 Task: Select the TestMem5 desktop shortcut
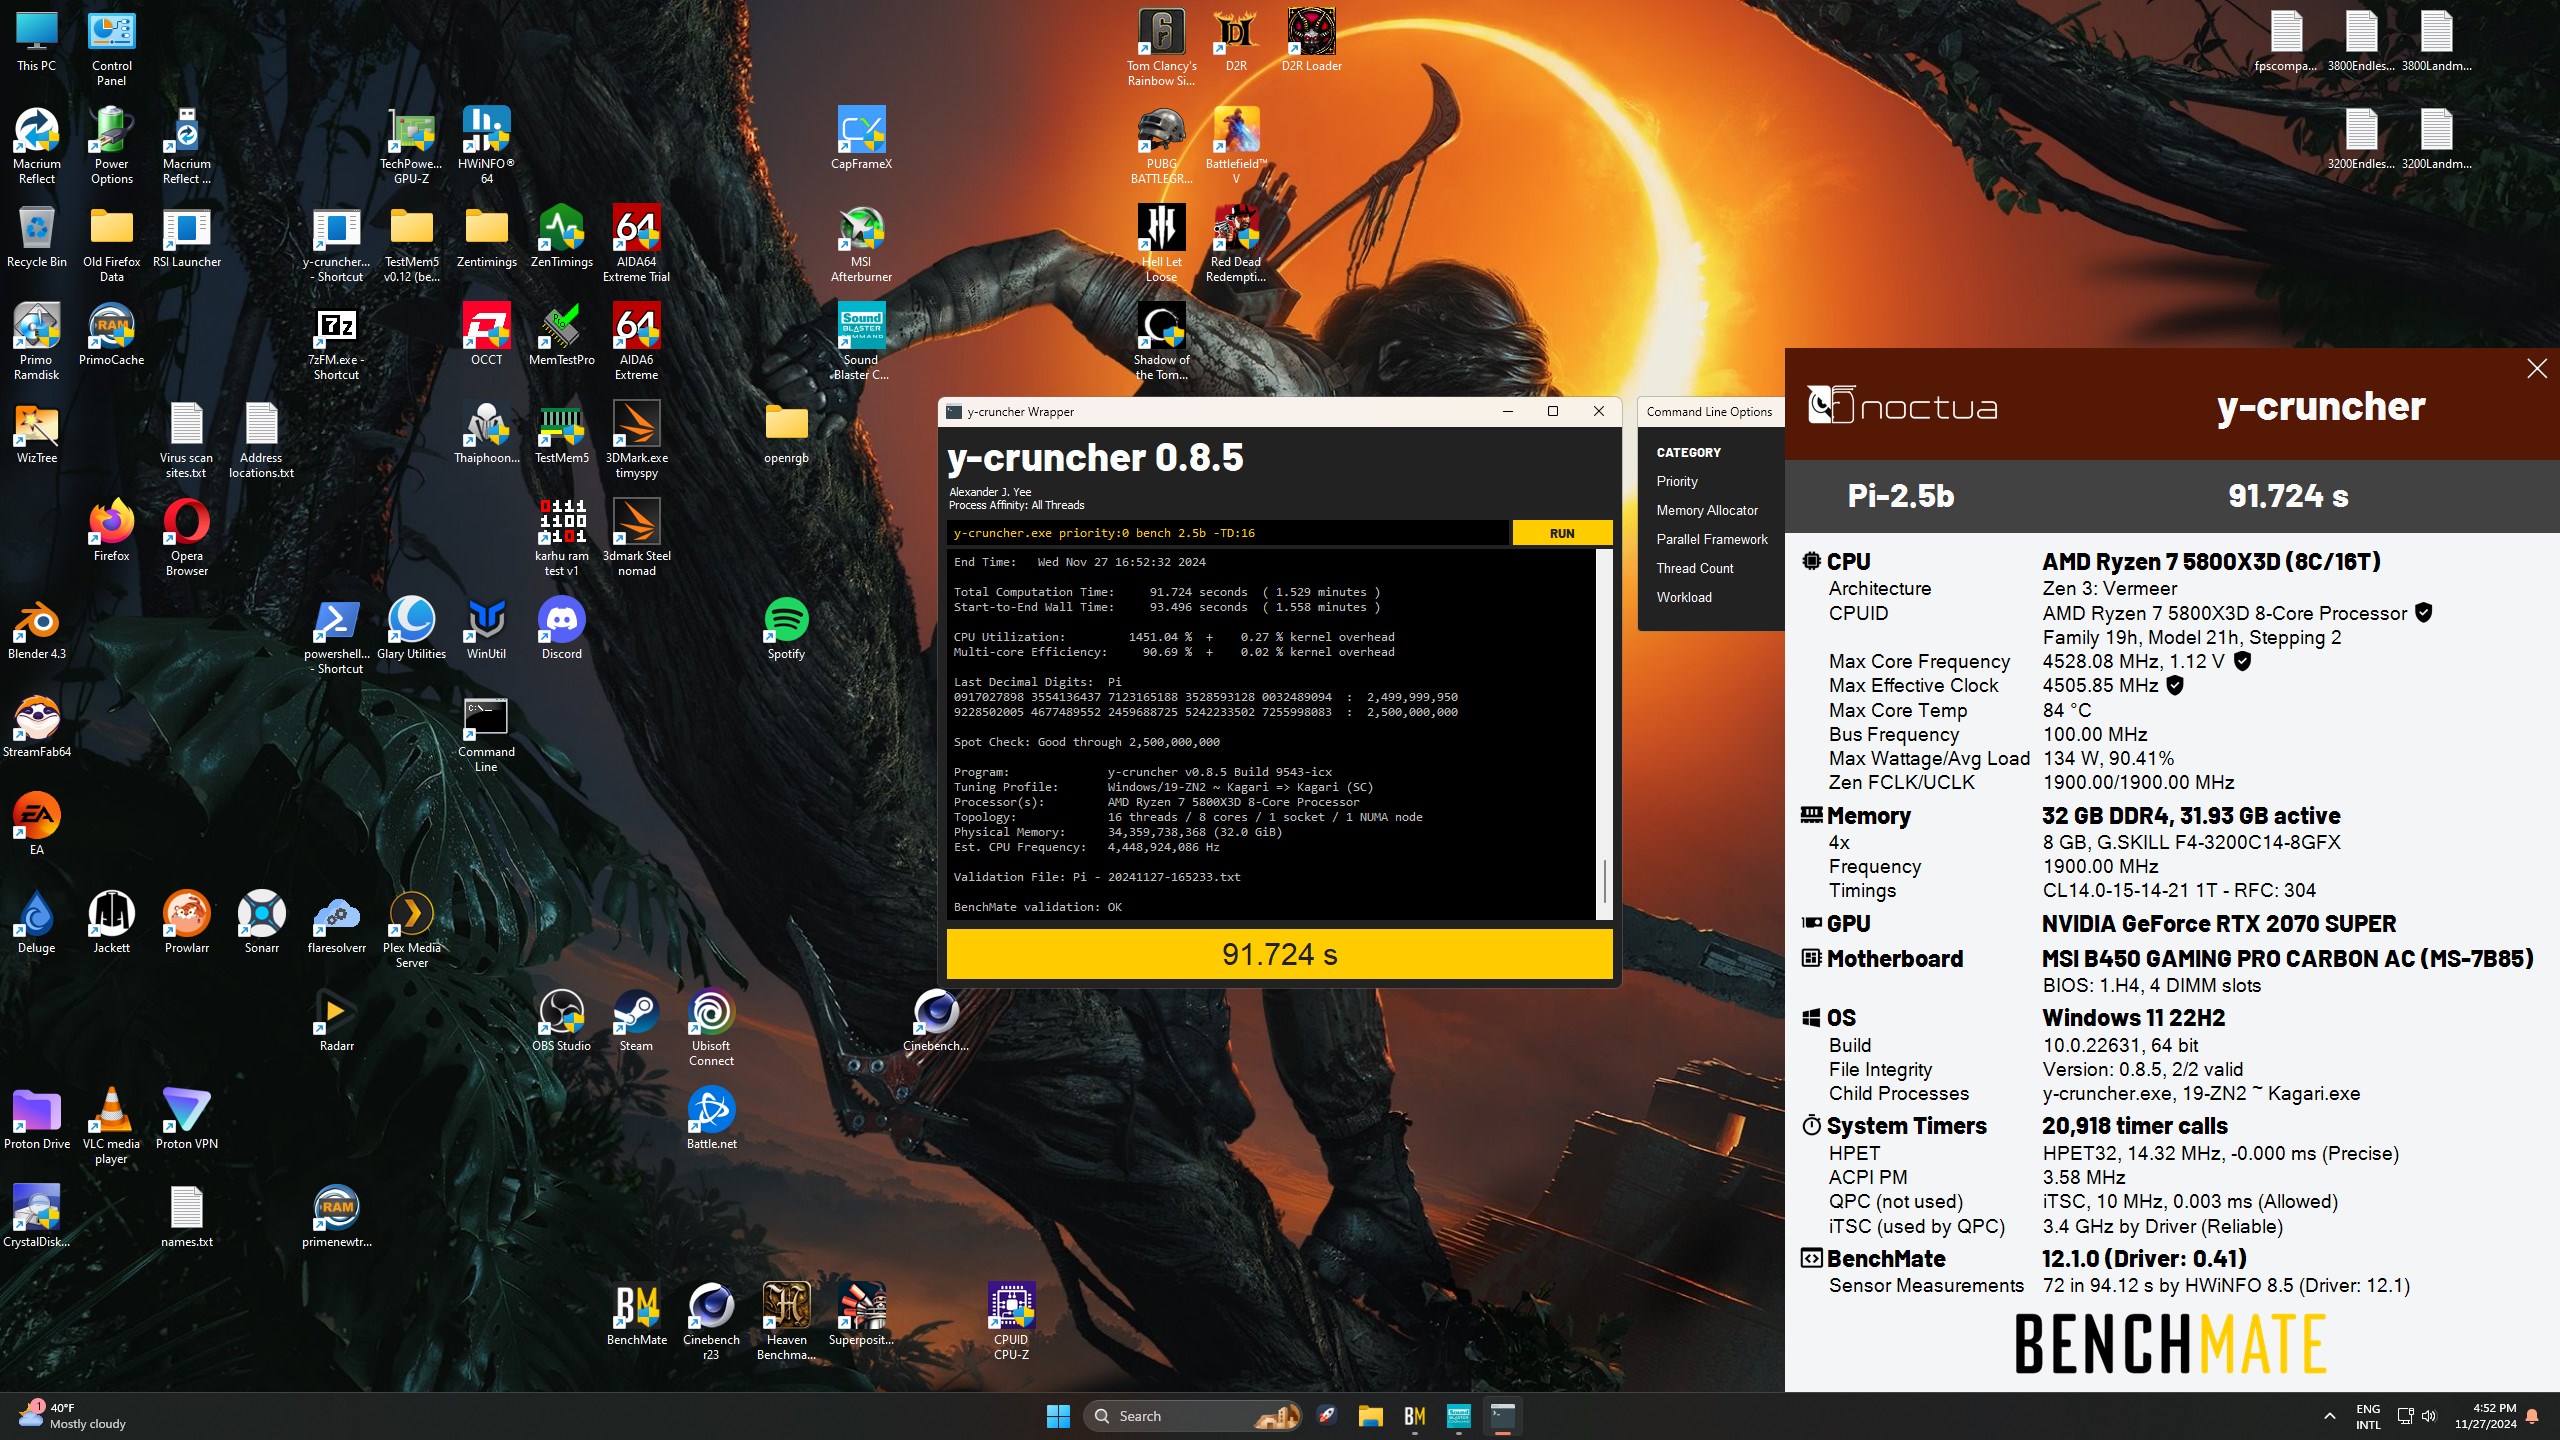[561, 433]
